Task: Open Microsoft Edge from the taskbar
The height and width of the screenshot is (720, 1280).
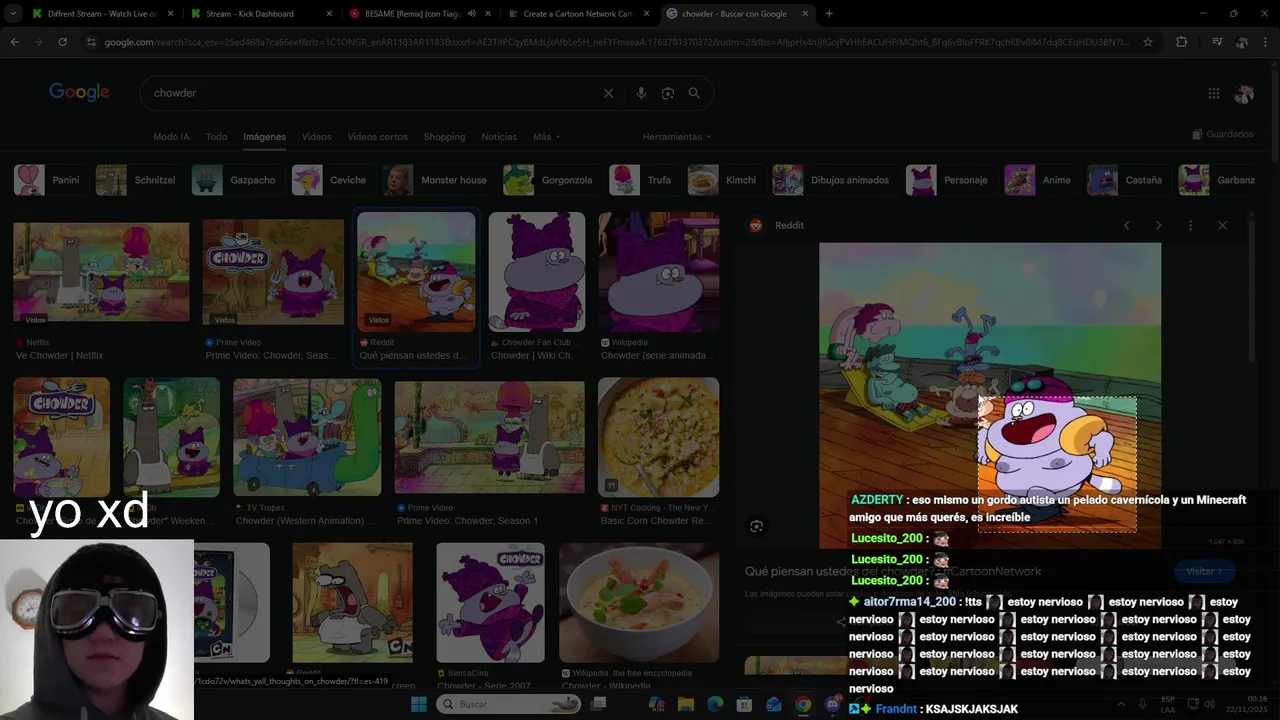Action: (x=715, y=704)
